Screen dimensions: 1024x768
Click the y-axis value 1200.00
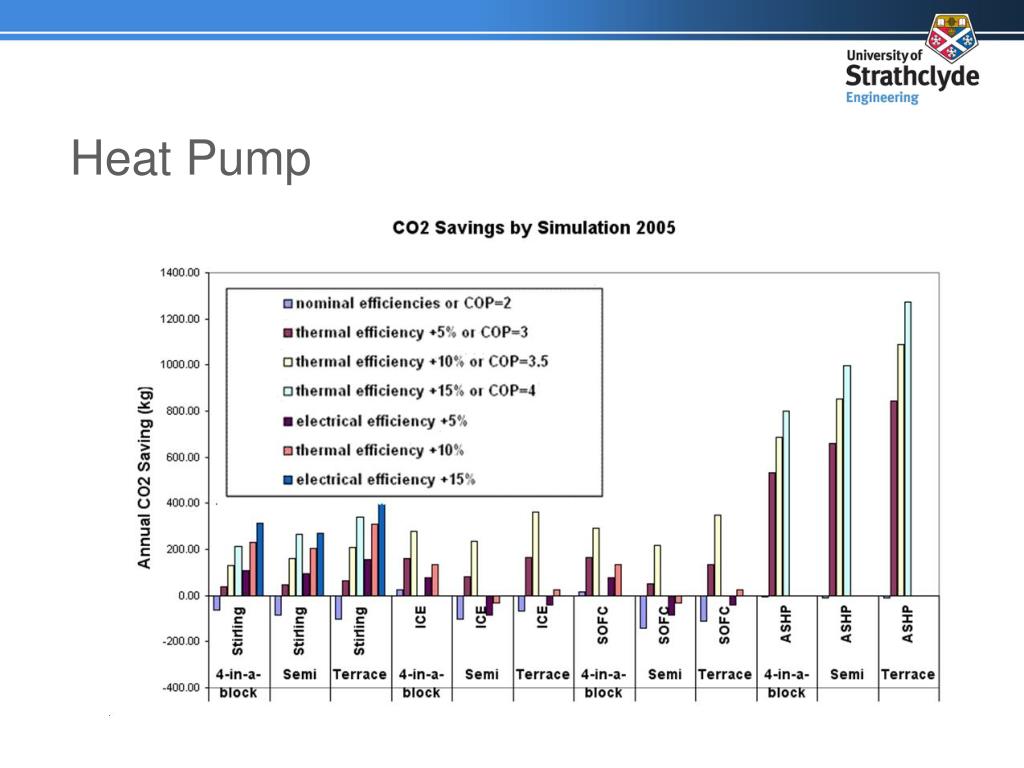point(180,319)
